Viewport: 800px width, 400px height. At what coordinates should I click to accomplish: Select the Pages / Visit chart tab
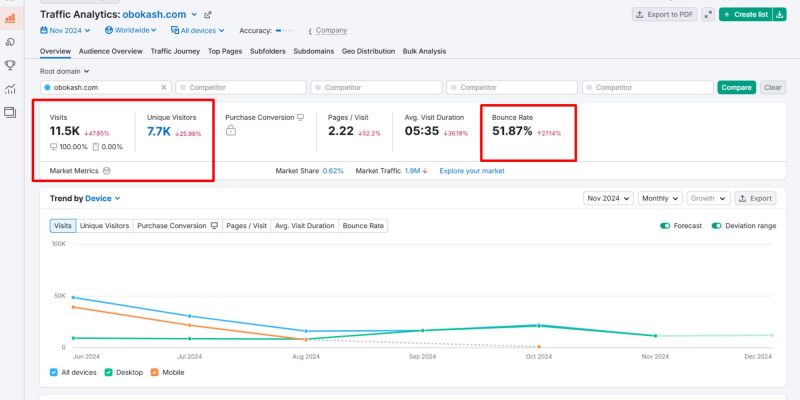[246, 226]
